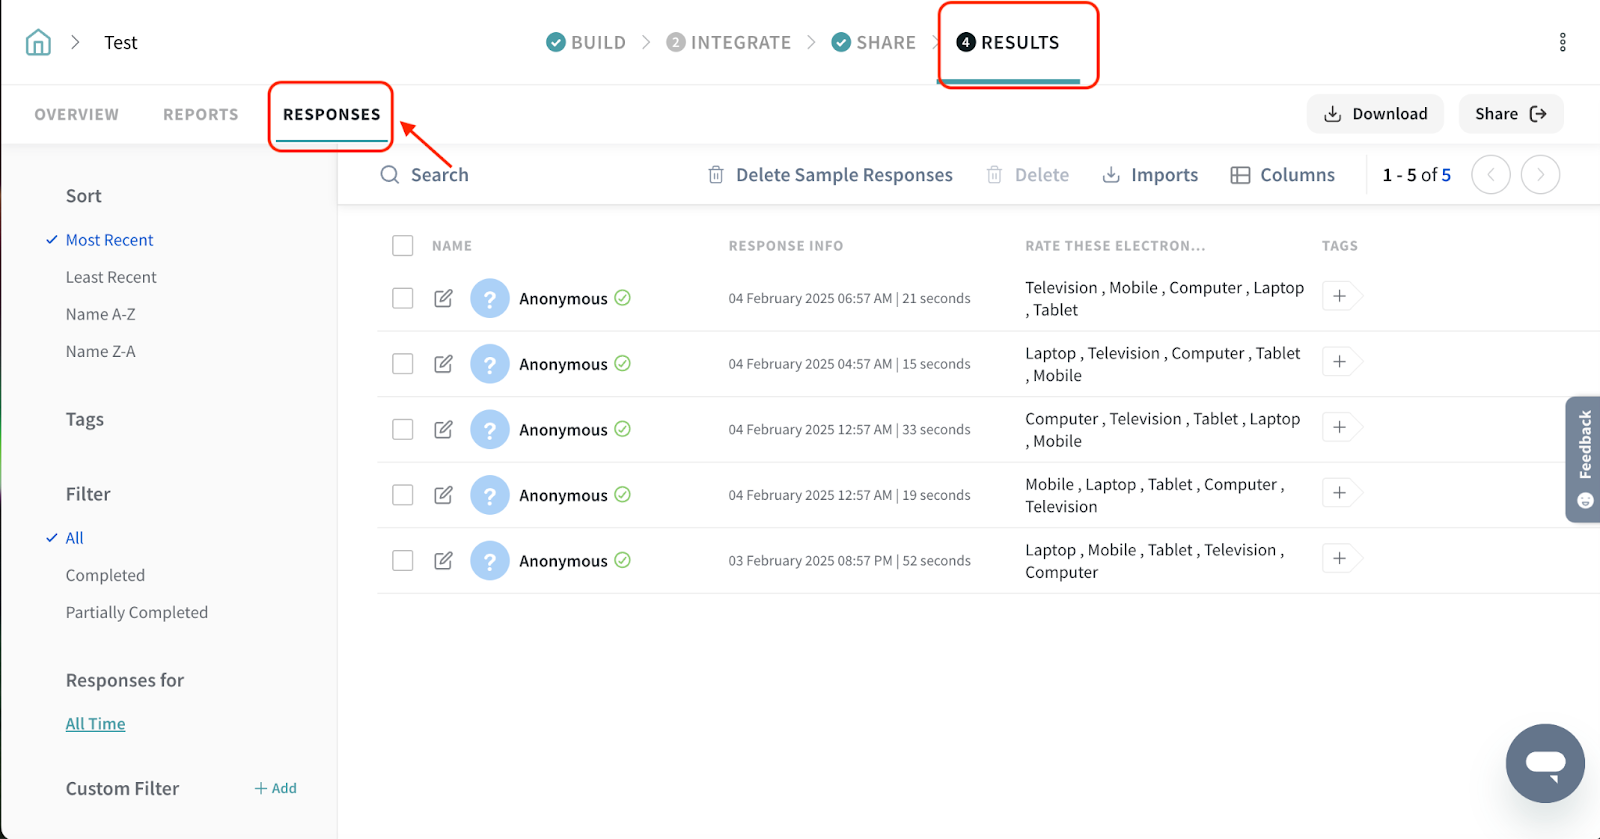Screen dimensions: 1600x839
Task: Click the edit icon on first response
Action: click(443, 298)
